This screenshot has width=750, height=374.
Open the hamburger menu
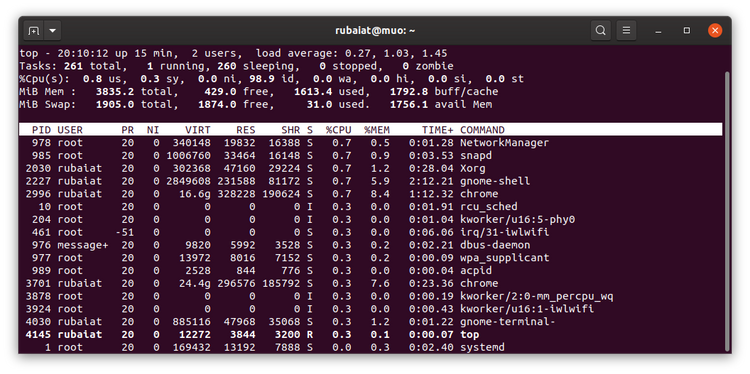[x=626, y=31]
